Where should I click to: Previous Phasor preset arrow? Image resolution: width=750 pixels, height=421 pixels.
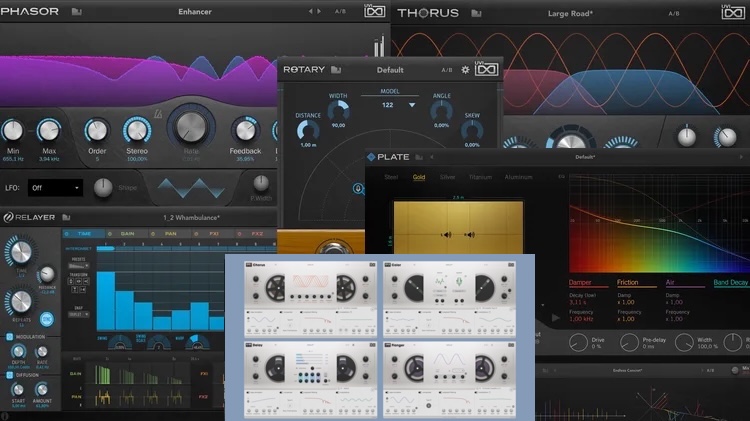pos(310,11)
